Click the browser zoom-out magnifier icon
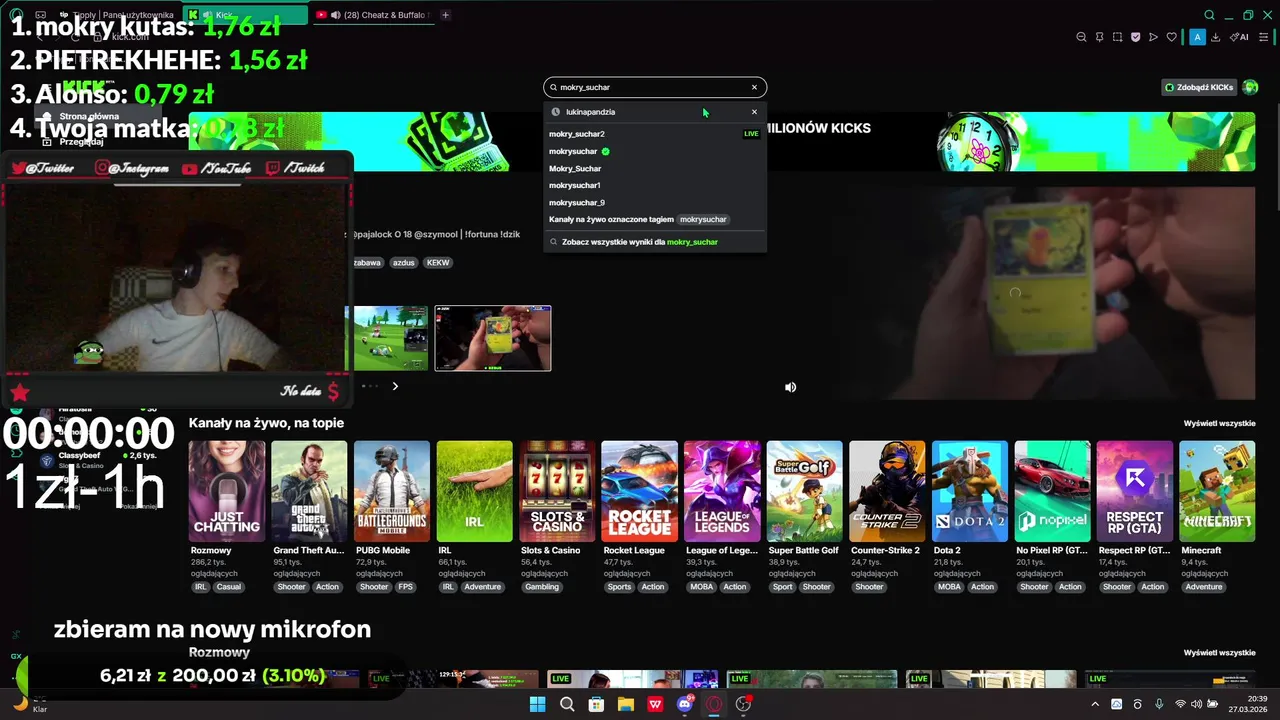 coord(1081,37)
